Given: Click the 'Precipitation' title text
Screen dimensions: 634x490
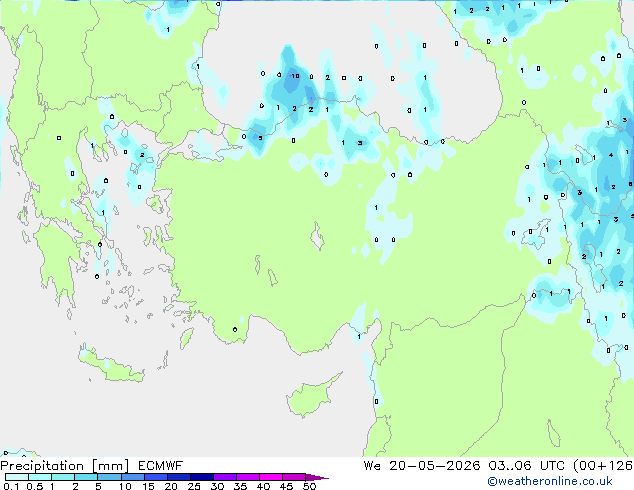Looking at the screenshot, I should 42,466.
